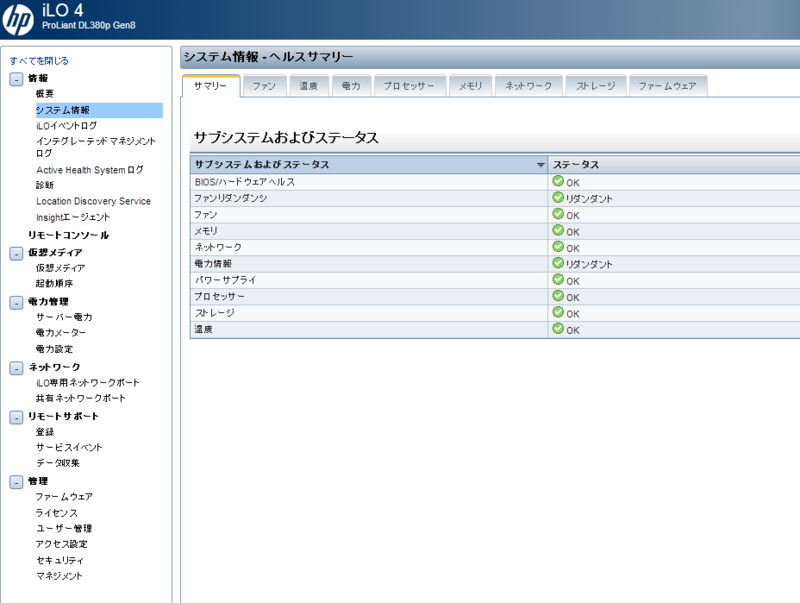Collapse the 電力管理 sidebar section

tap(14, 300)
